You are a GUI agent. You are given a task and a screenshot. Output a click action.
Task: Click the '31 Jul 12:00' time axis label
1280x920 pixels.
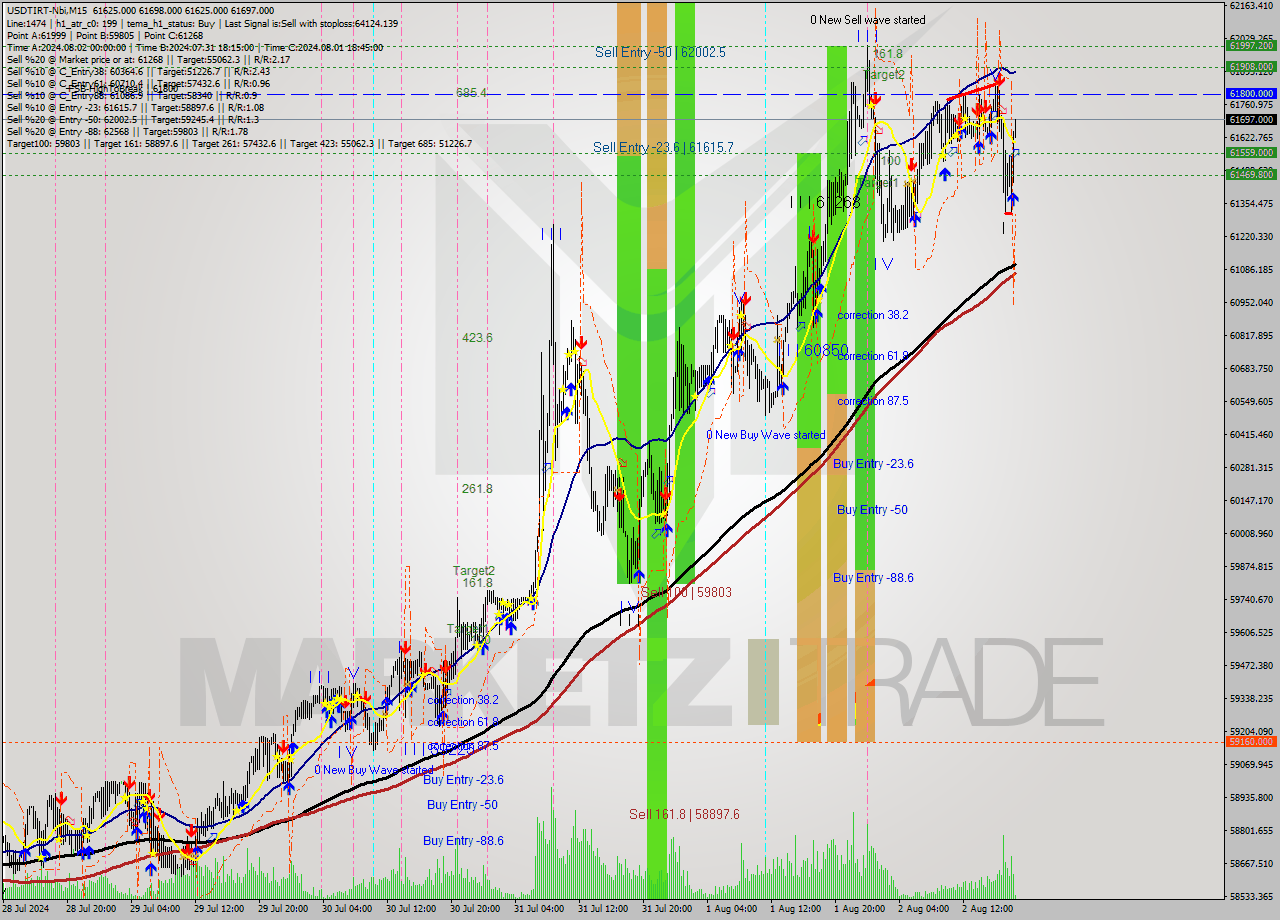click(602, 909)
